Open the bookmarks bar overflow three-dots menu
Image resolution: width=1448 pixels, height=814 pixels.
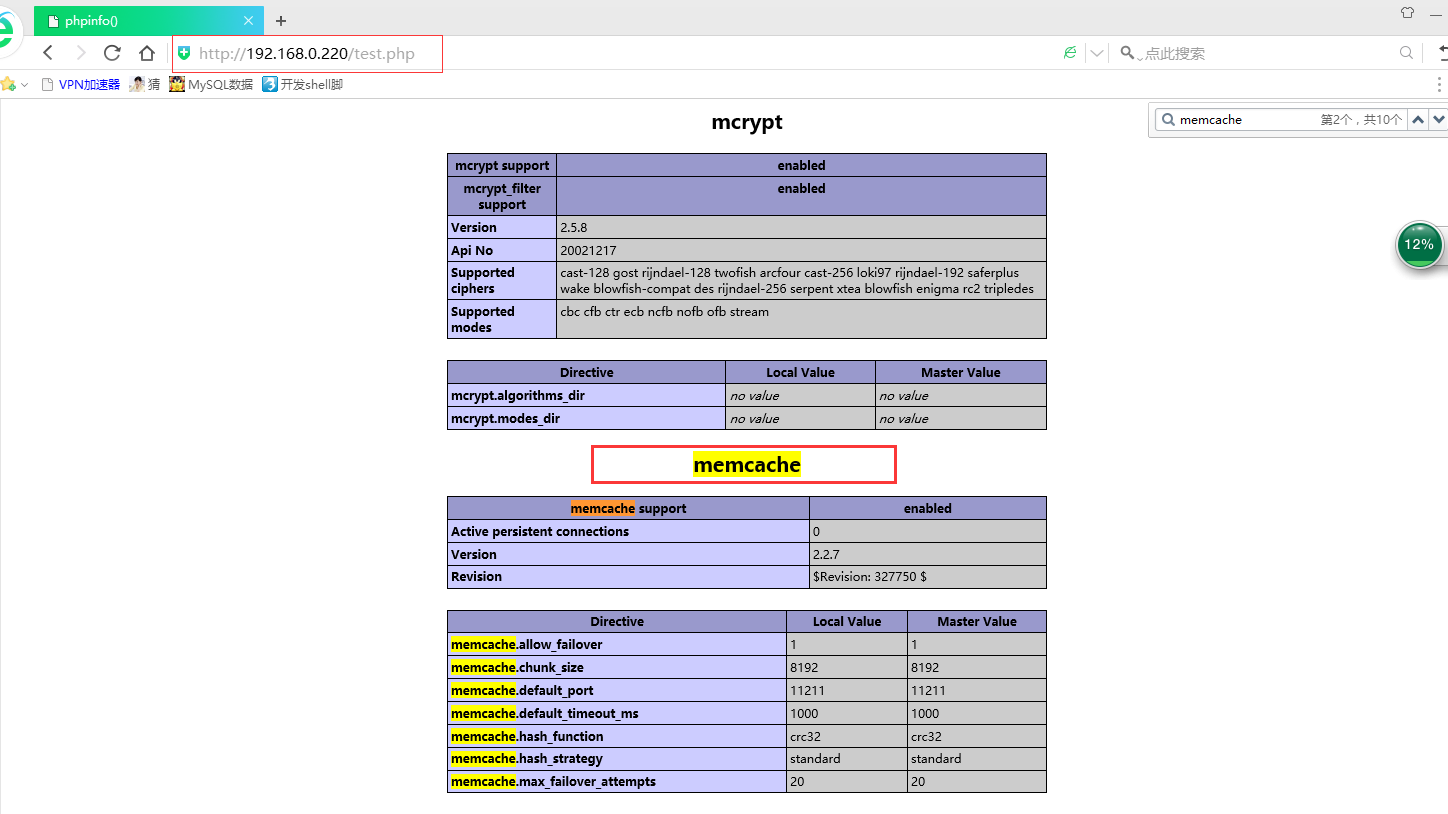1439,84
